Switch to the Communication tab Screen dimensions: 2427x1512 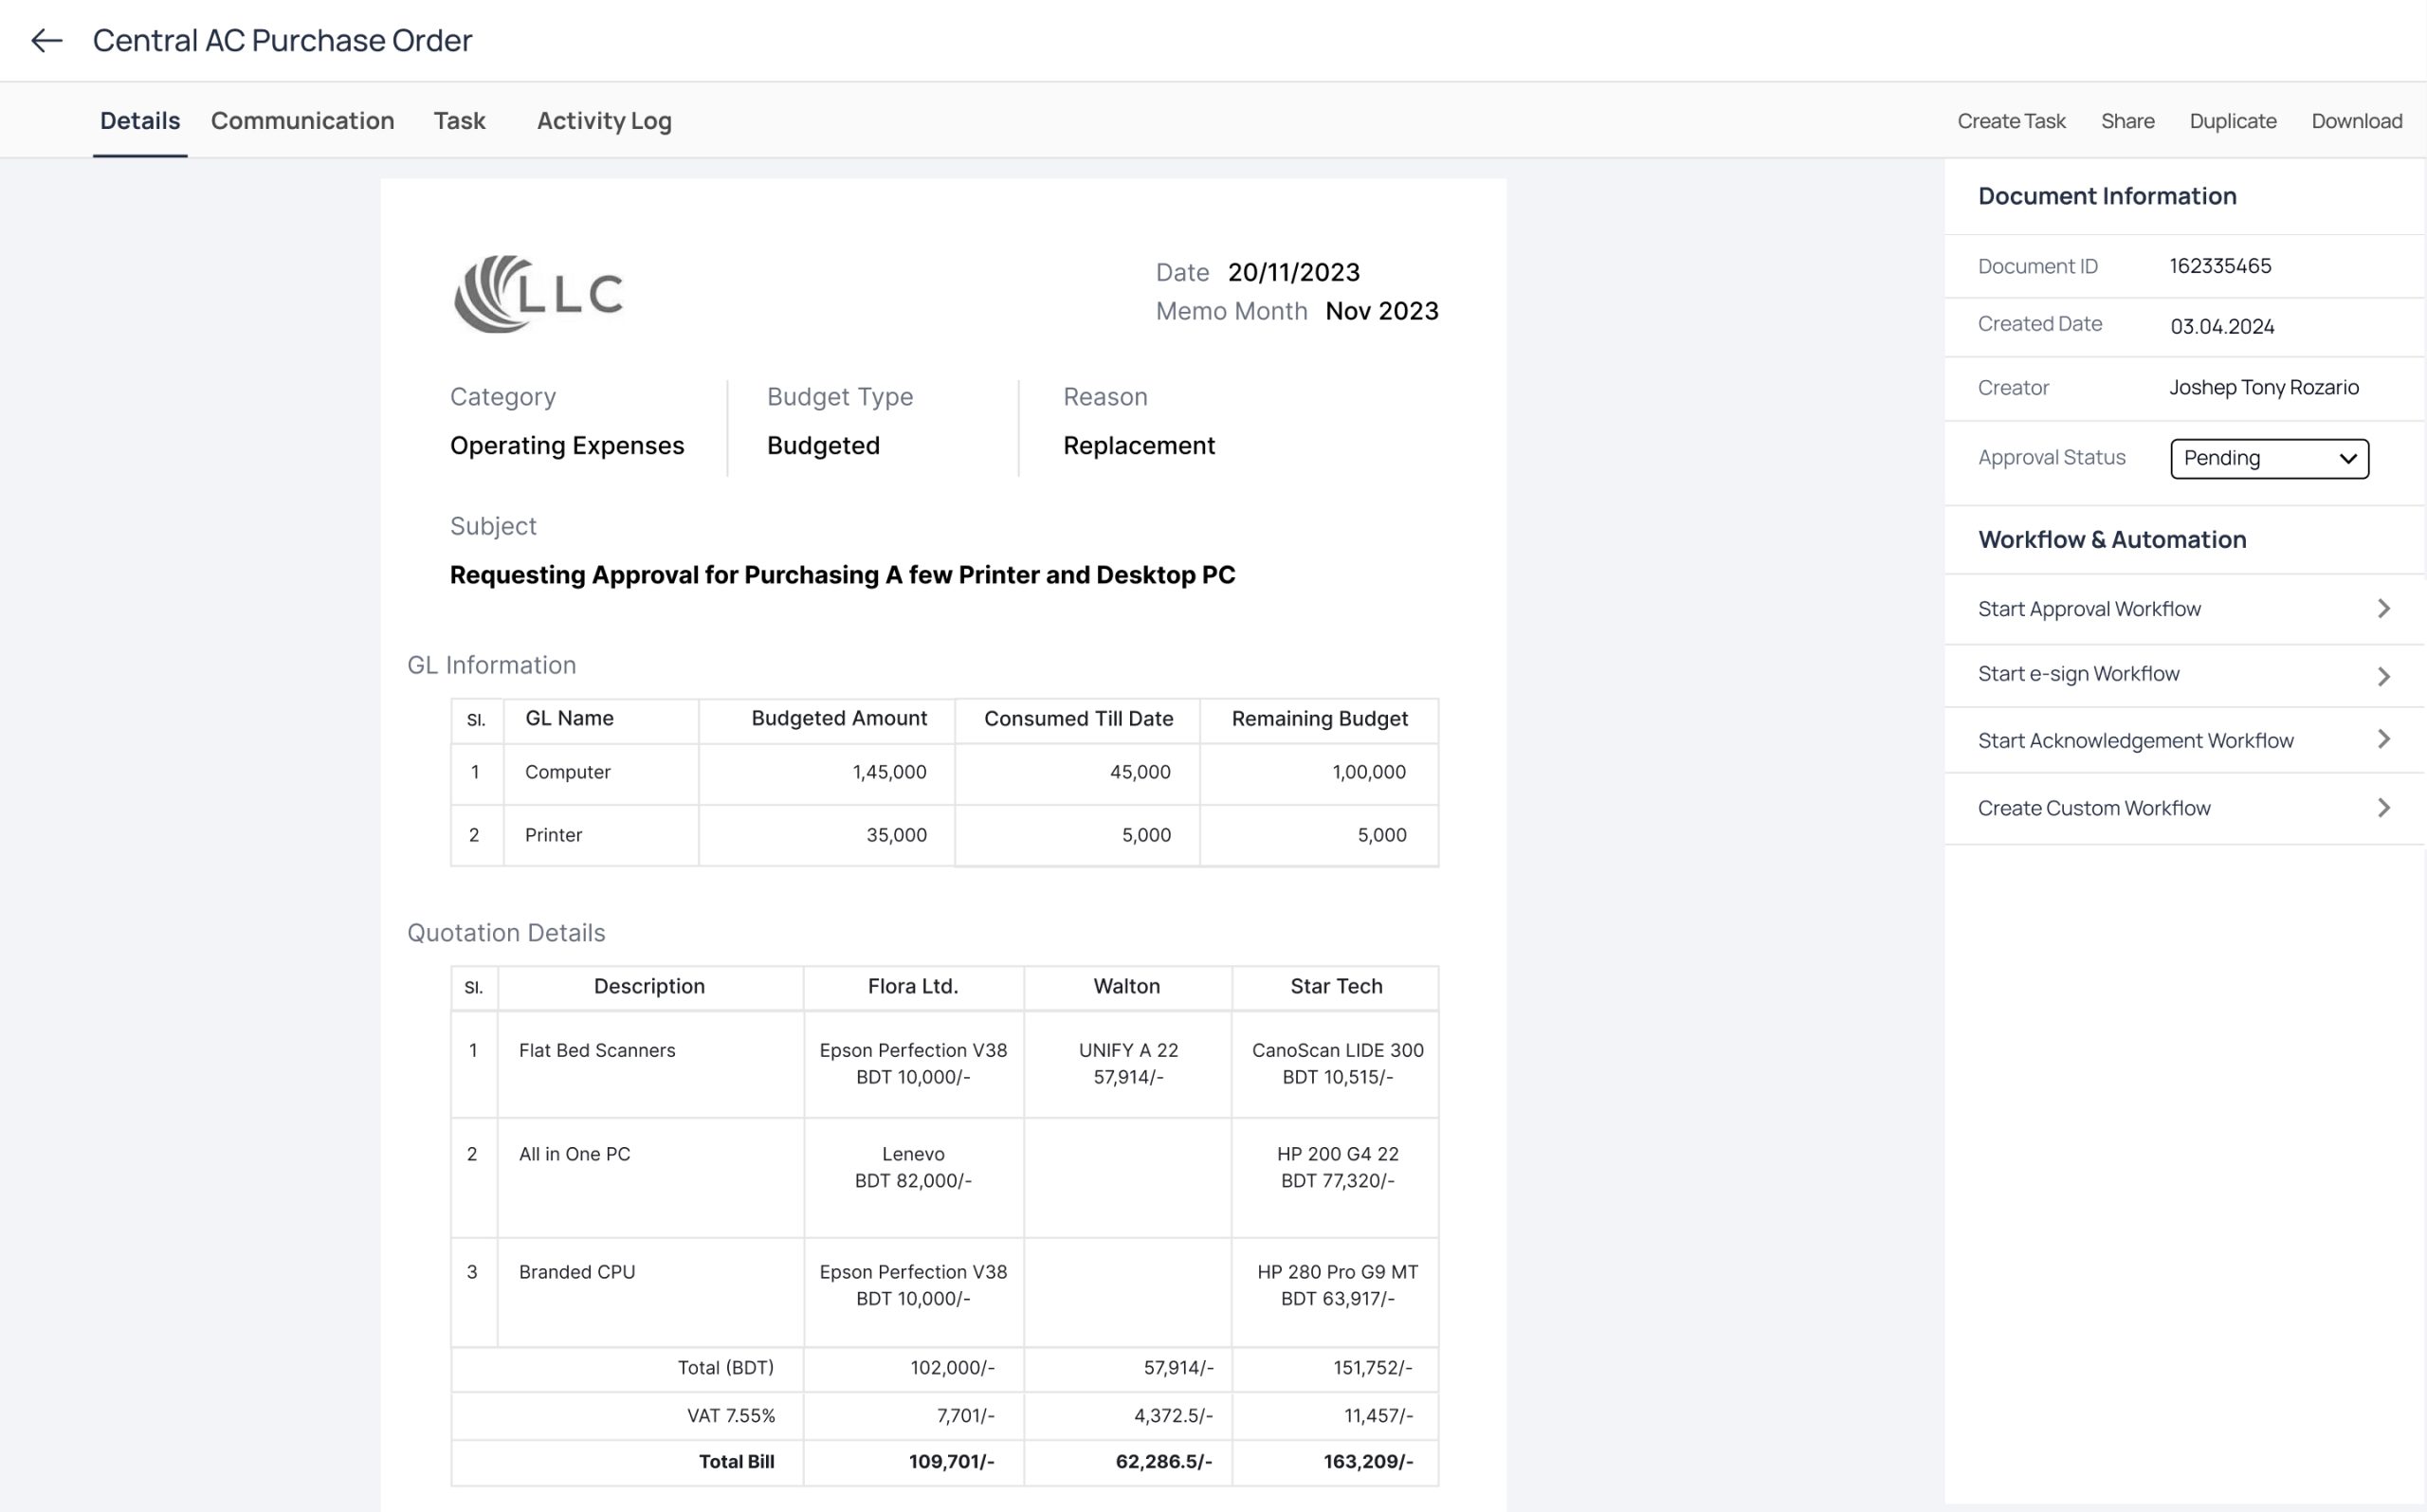click(302, 121)
